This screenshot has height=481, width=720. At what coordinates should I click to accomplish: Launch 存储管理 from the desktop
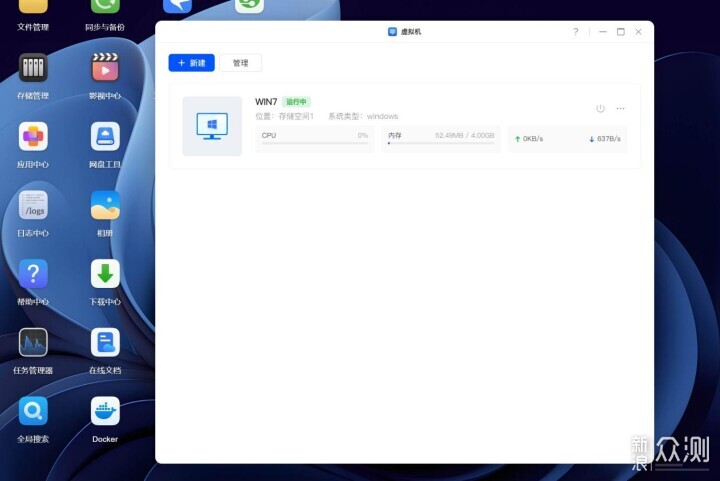pos(33,68)
